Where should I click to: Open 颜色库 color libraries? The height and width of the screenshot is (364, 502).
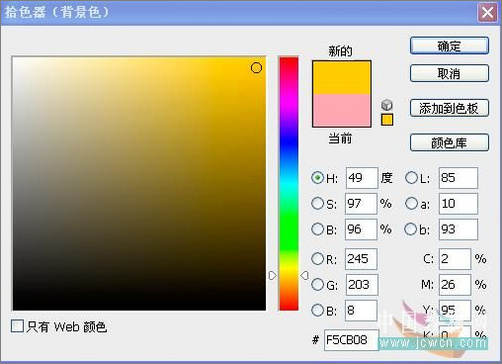click(449, 143)
